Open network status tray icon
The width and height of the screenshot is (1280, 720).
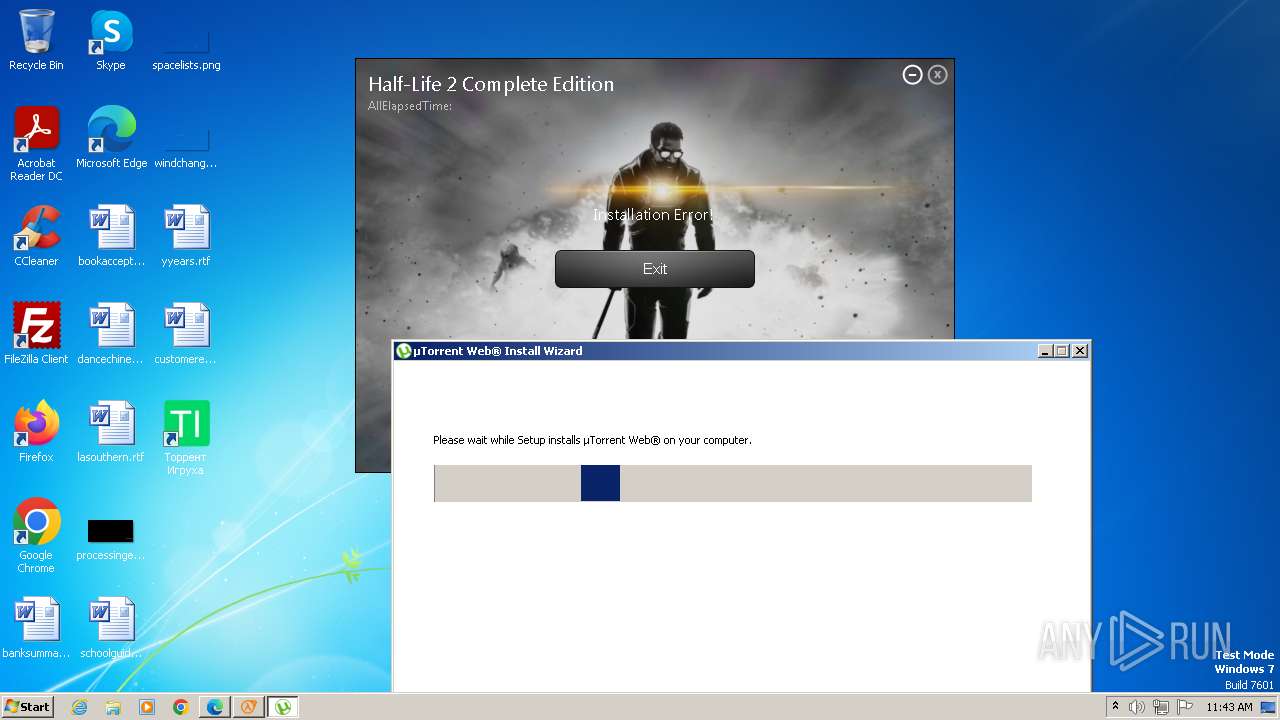[1160, 707]
